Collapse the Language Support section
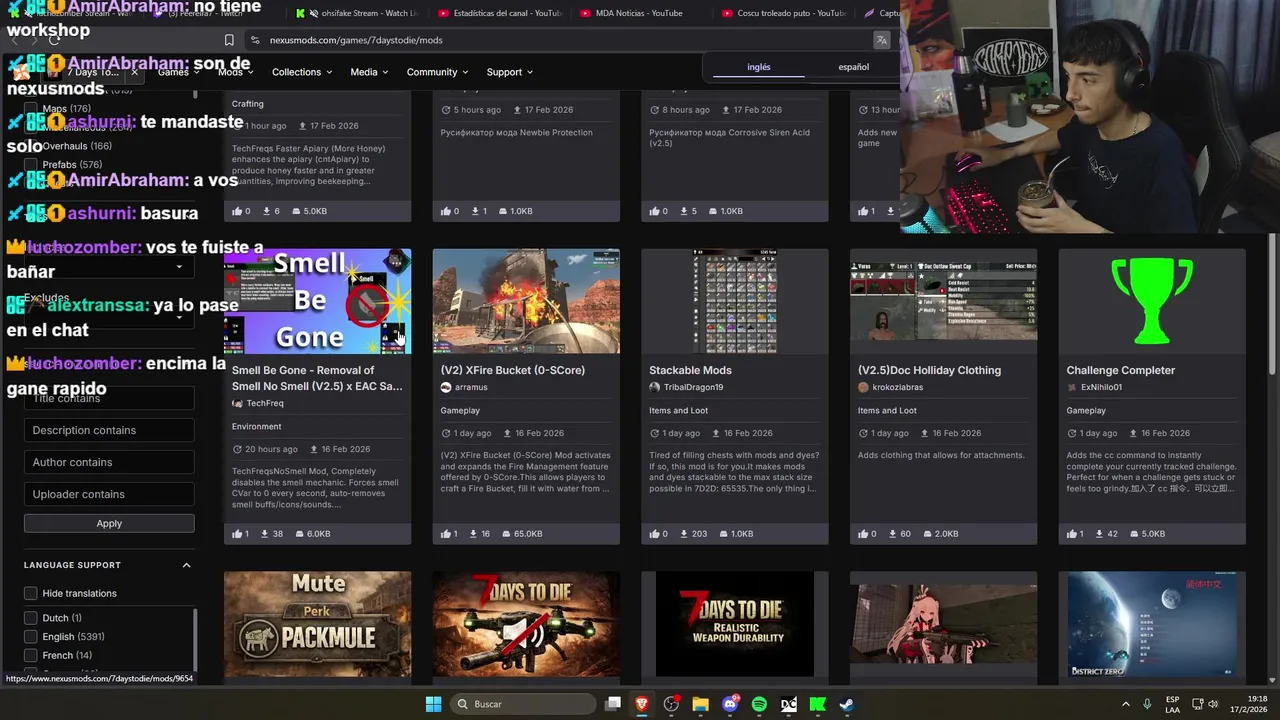Viewport: 1280px width, 720px height. point(186,565)
